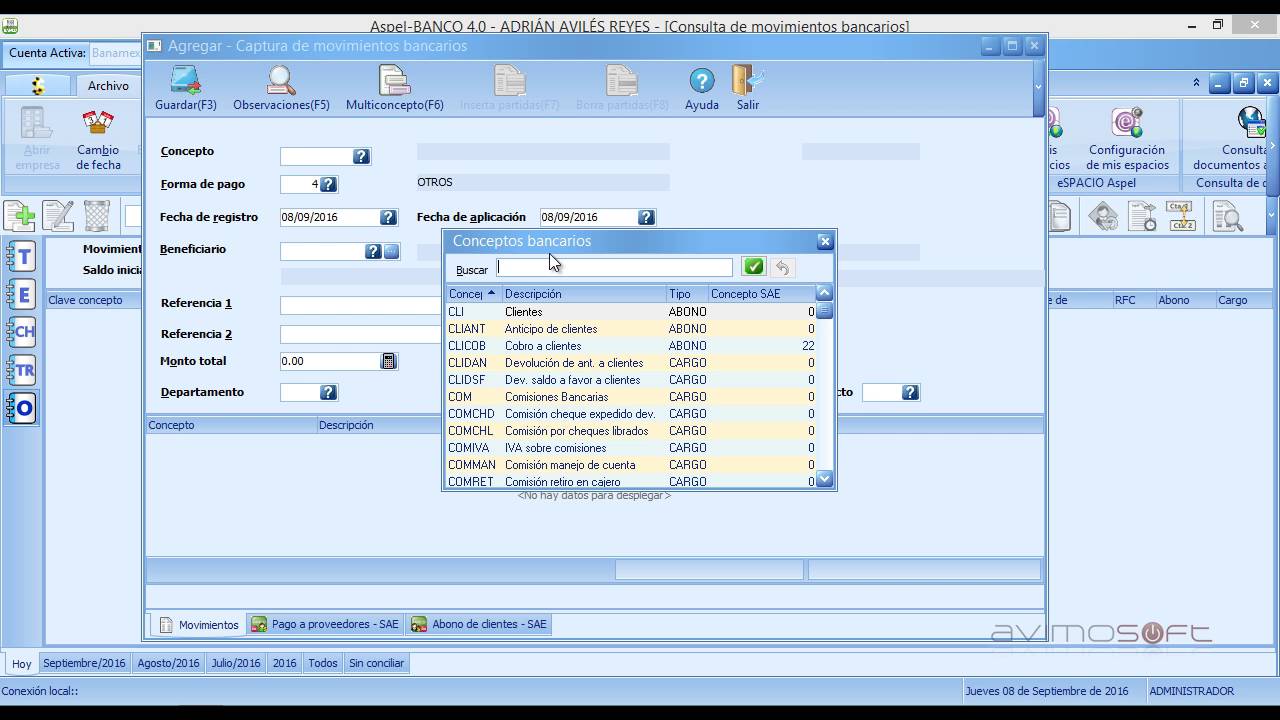Image resolution: width=1280 pixels, height=720 pixels.
Task: Click Referencia 1 input field
Action: (x=361, y=305)
